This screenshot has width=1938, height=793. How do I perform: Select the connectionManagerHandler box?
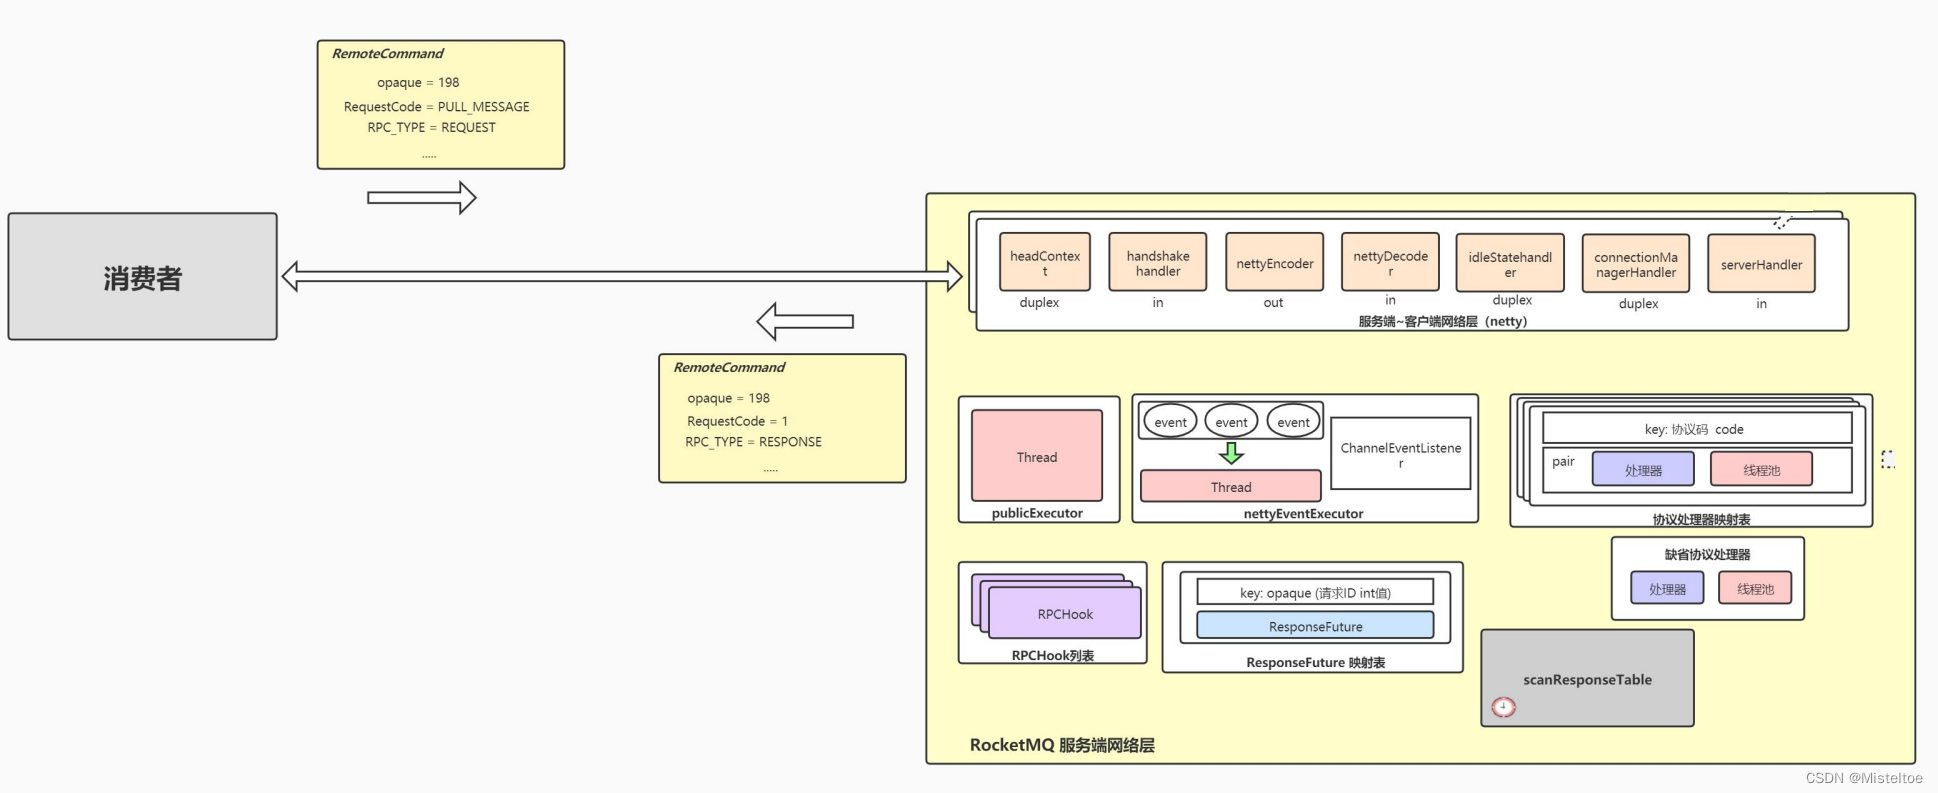1636,264
